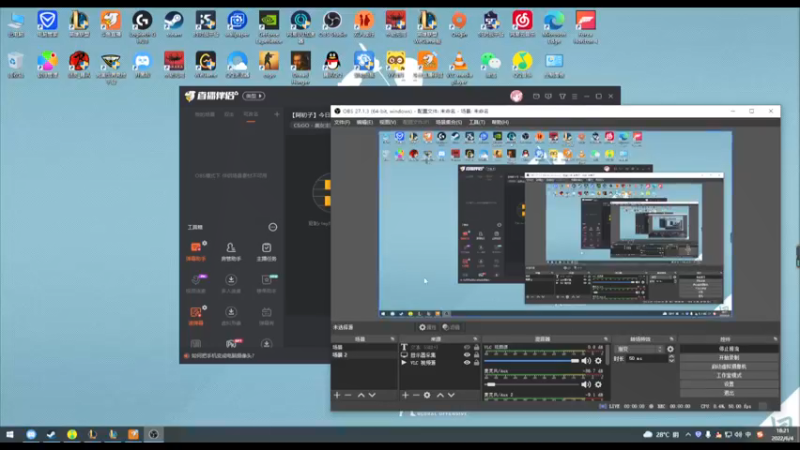
Task: Remove selected scene with minus icon
Action: click(348, 395)
